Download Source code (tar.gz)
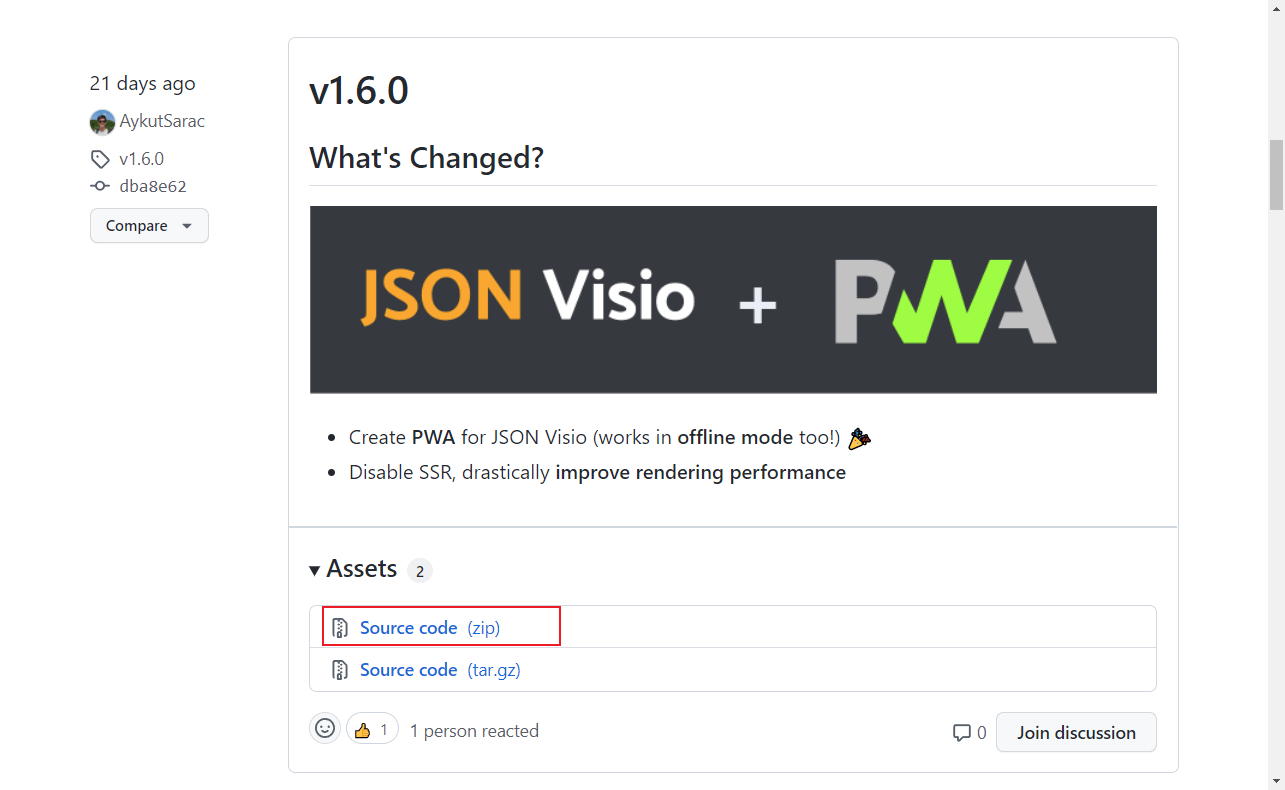The height and width of the screenshot is (790, 1285). pyautogui.click(x=440, y=670)
